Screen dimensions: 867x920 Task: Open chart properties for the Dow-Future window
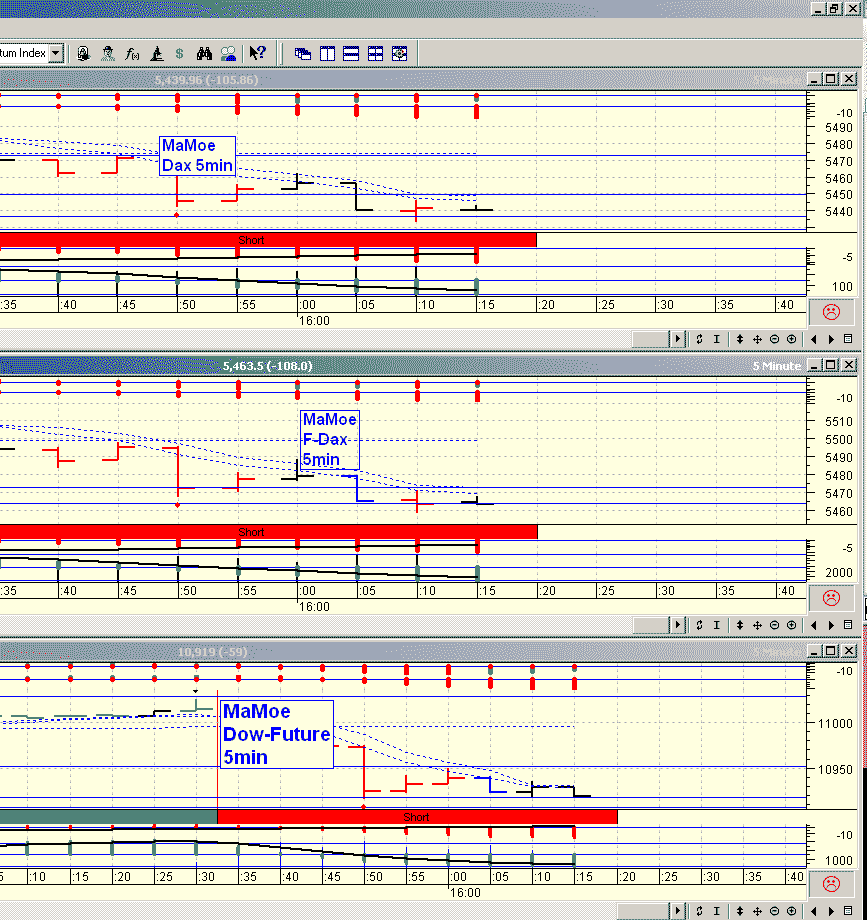(x=848, y=910)
